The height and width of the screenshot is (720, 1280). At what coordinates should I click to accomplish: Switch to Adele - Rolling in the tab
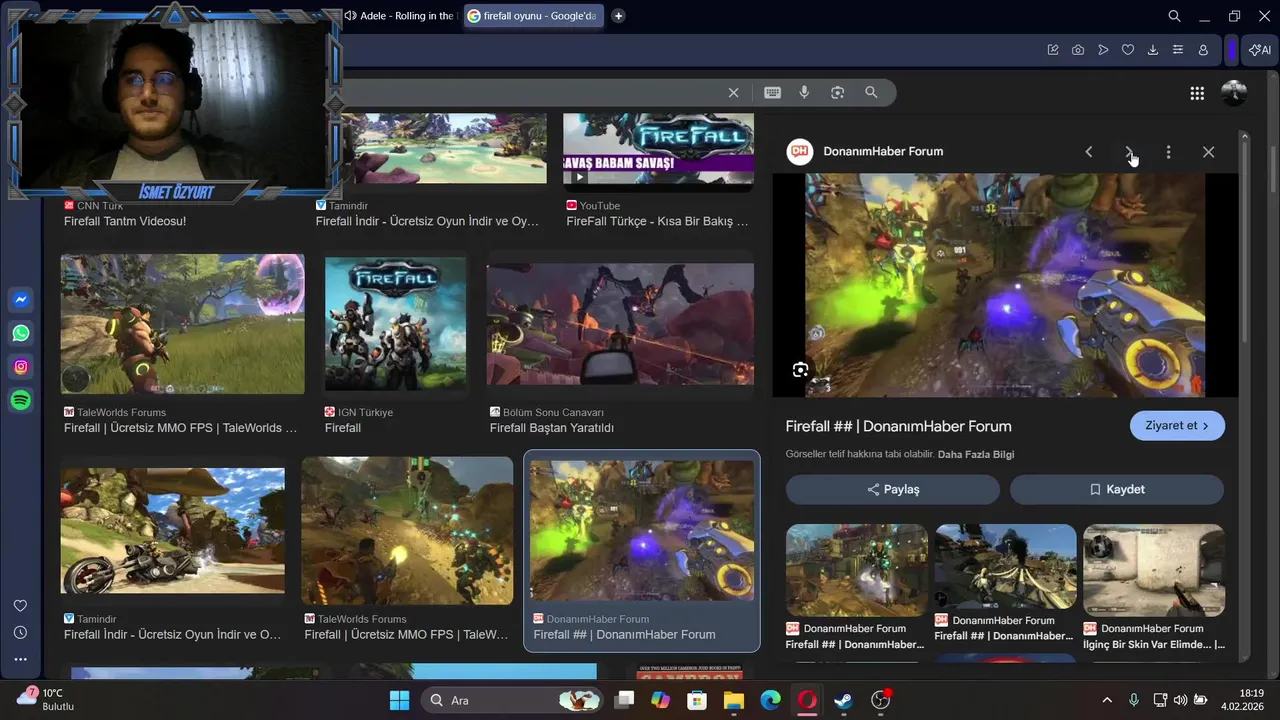coord(399,16)
